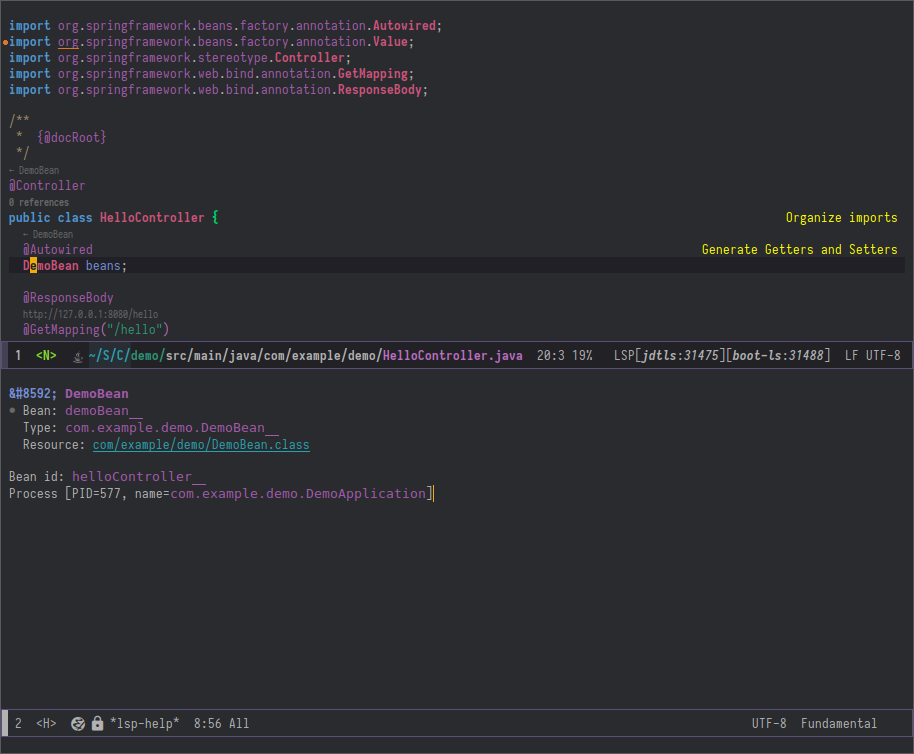This screenshot has width=914, height=754.
Task: Click the com.example.demo.DemoBean type value
Action: (165, 428)
